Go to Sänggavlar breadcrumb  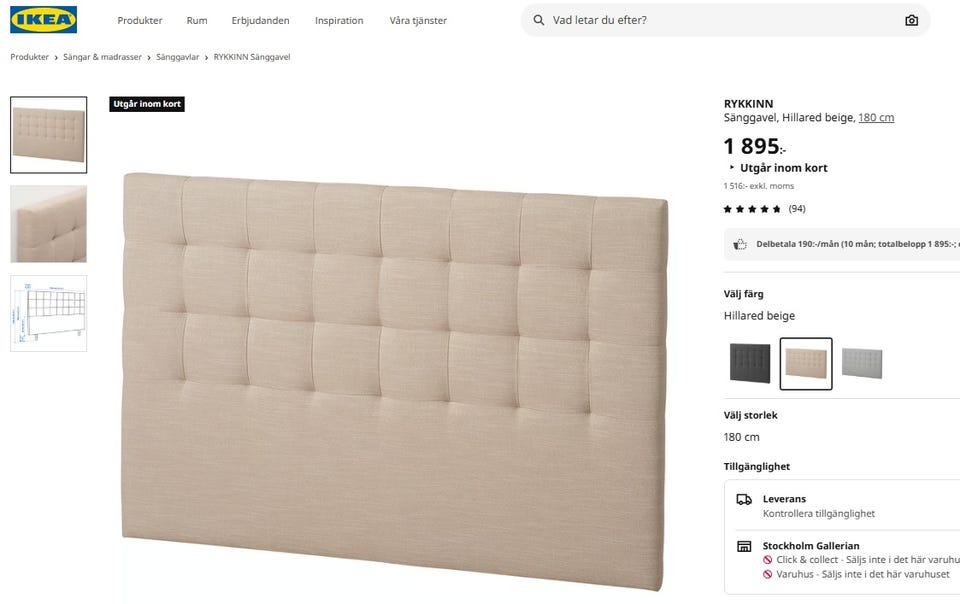[180, 57]
